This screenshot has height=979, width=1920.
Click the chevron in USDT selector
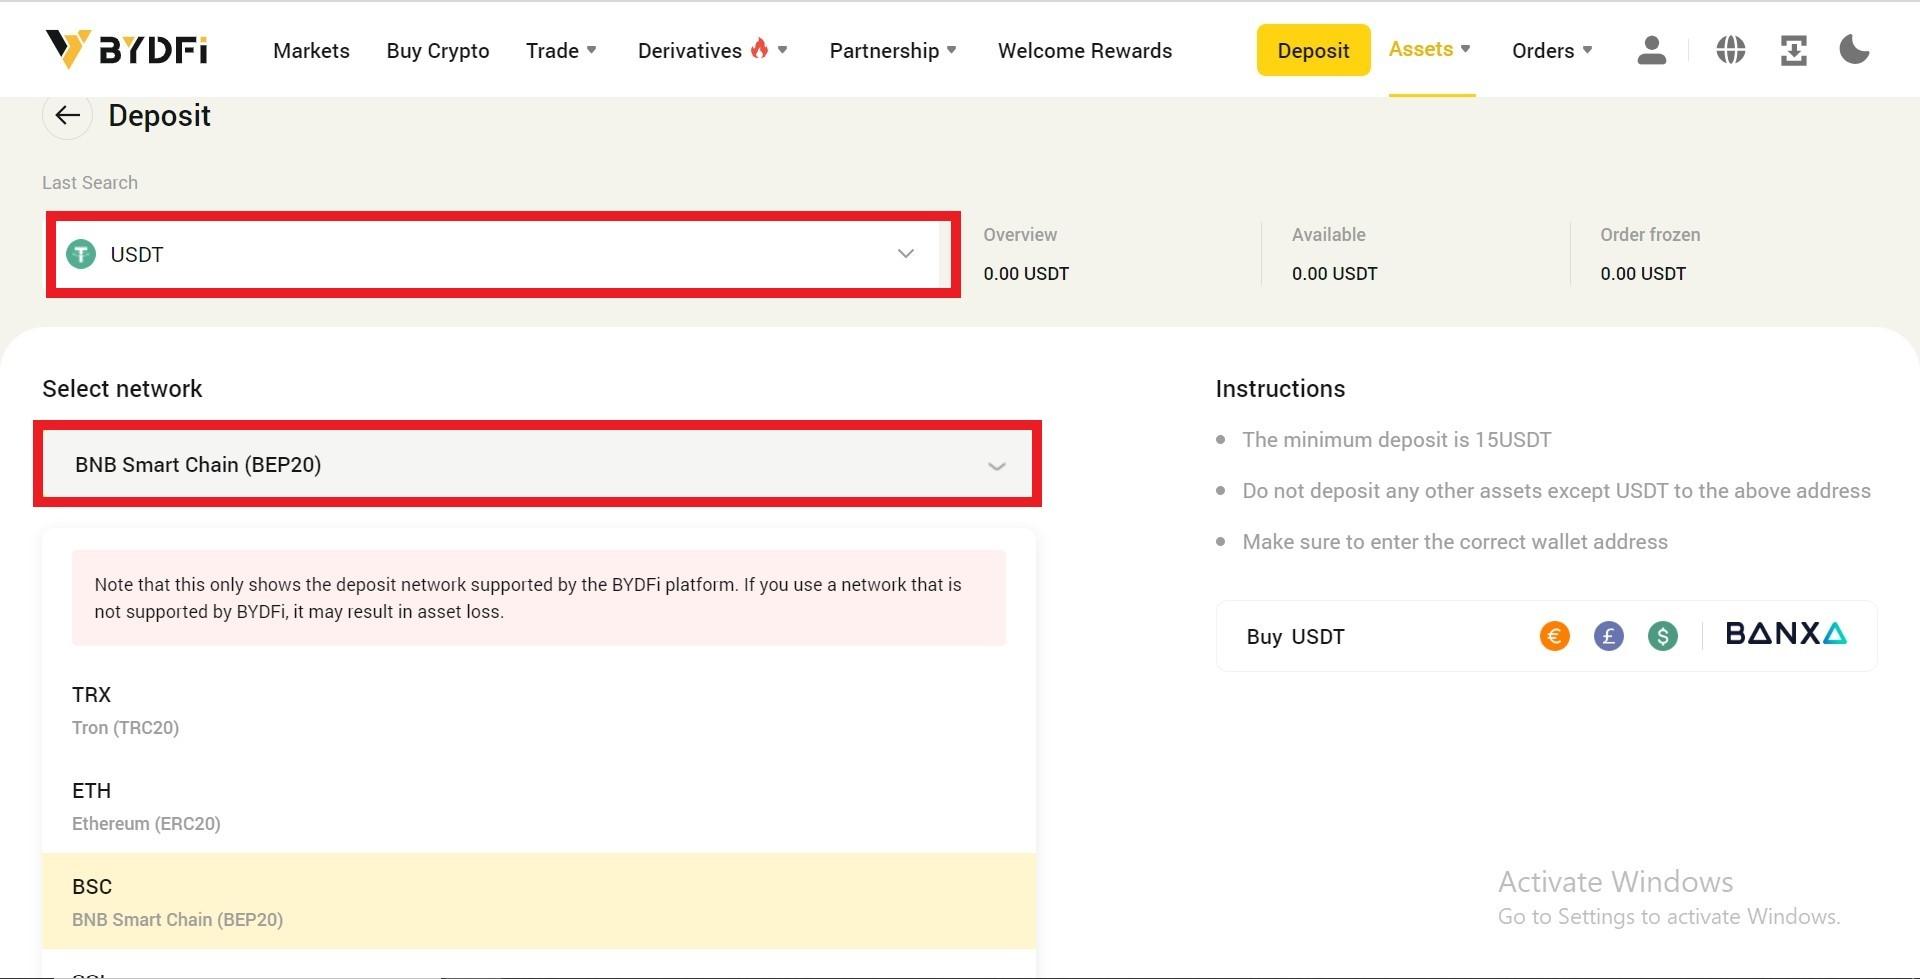point(906,254)
